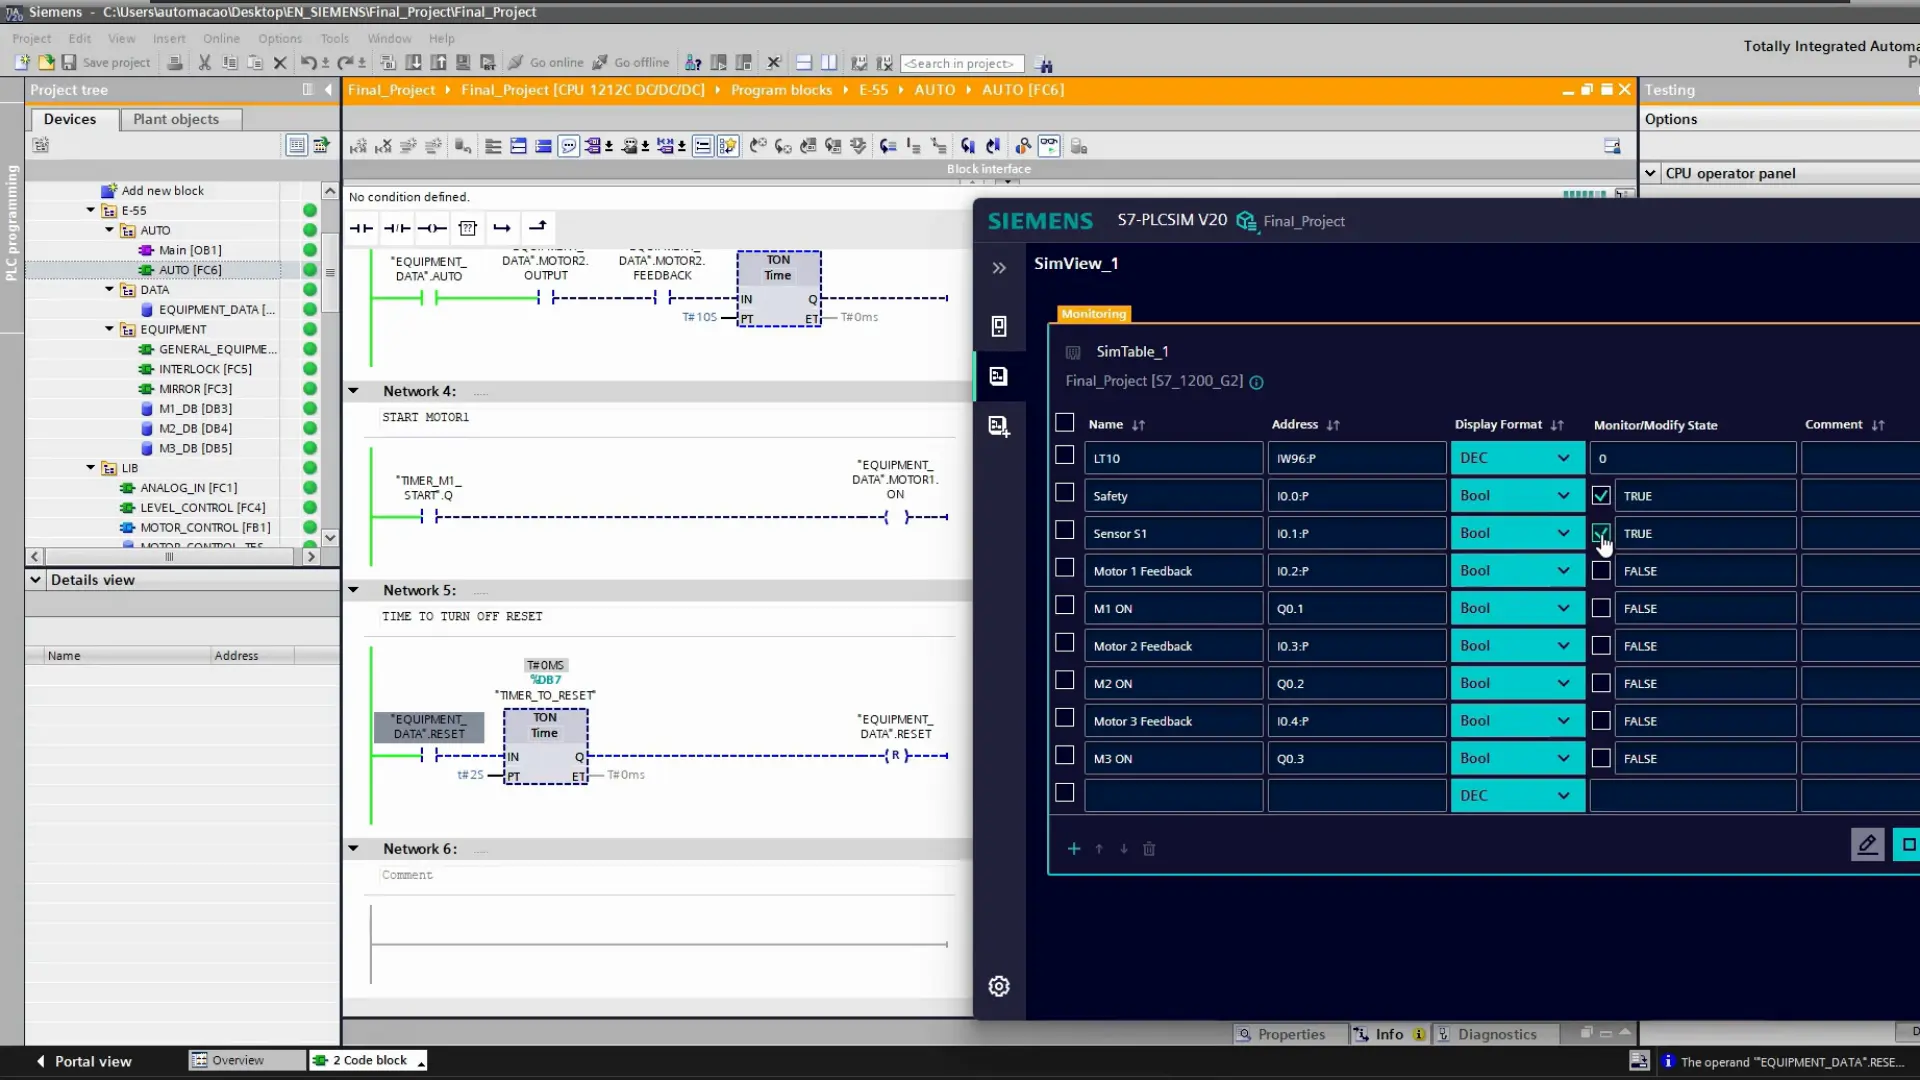1920x1080 pixels.
Task: Collapse Network 5 in the editor
Action: 353,590
